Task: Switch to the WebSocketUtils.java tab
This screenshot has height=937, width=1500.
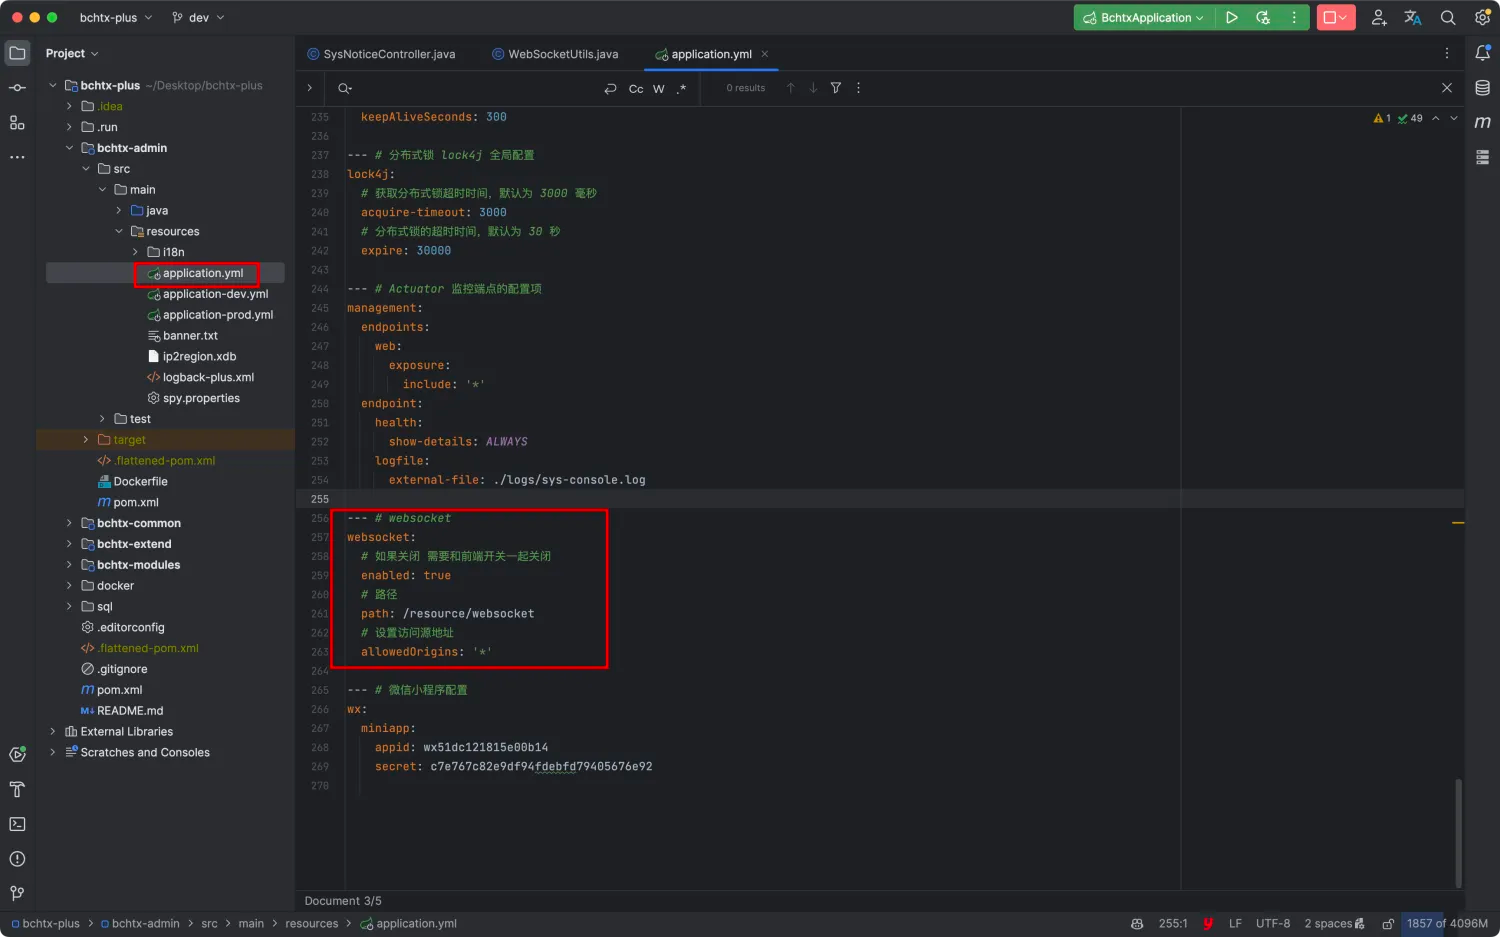Action: click(x=563, y=54)
